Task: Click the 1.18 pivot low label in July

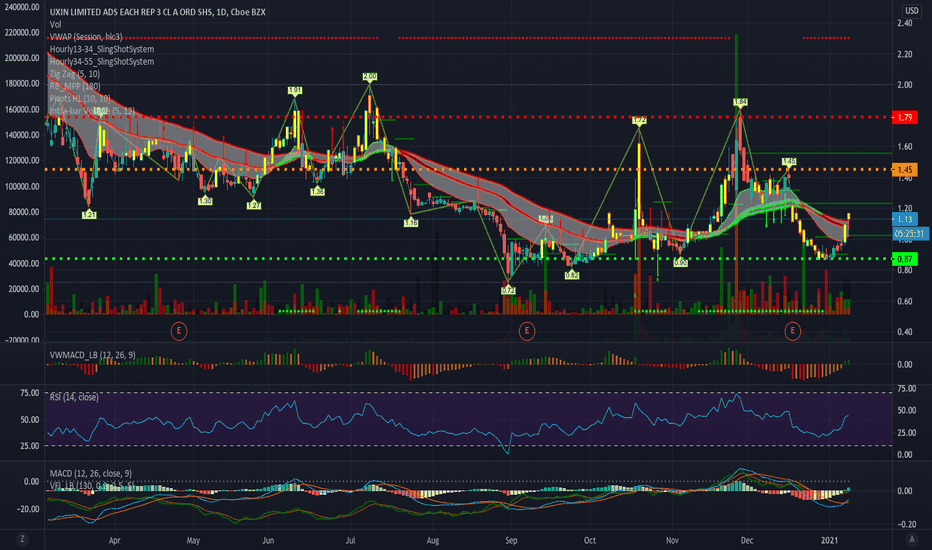Action: click(x=411, y=223)
